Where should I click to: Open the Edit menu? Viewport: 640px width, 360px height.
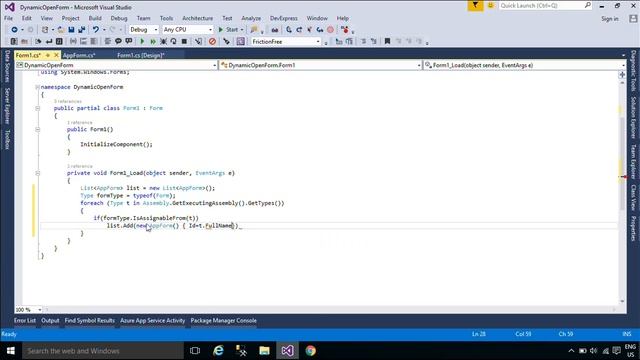27,18
